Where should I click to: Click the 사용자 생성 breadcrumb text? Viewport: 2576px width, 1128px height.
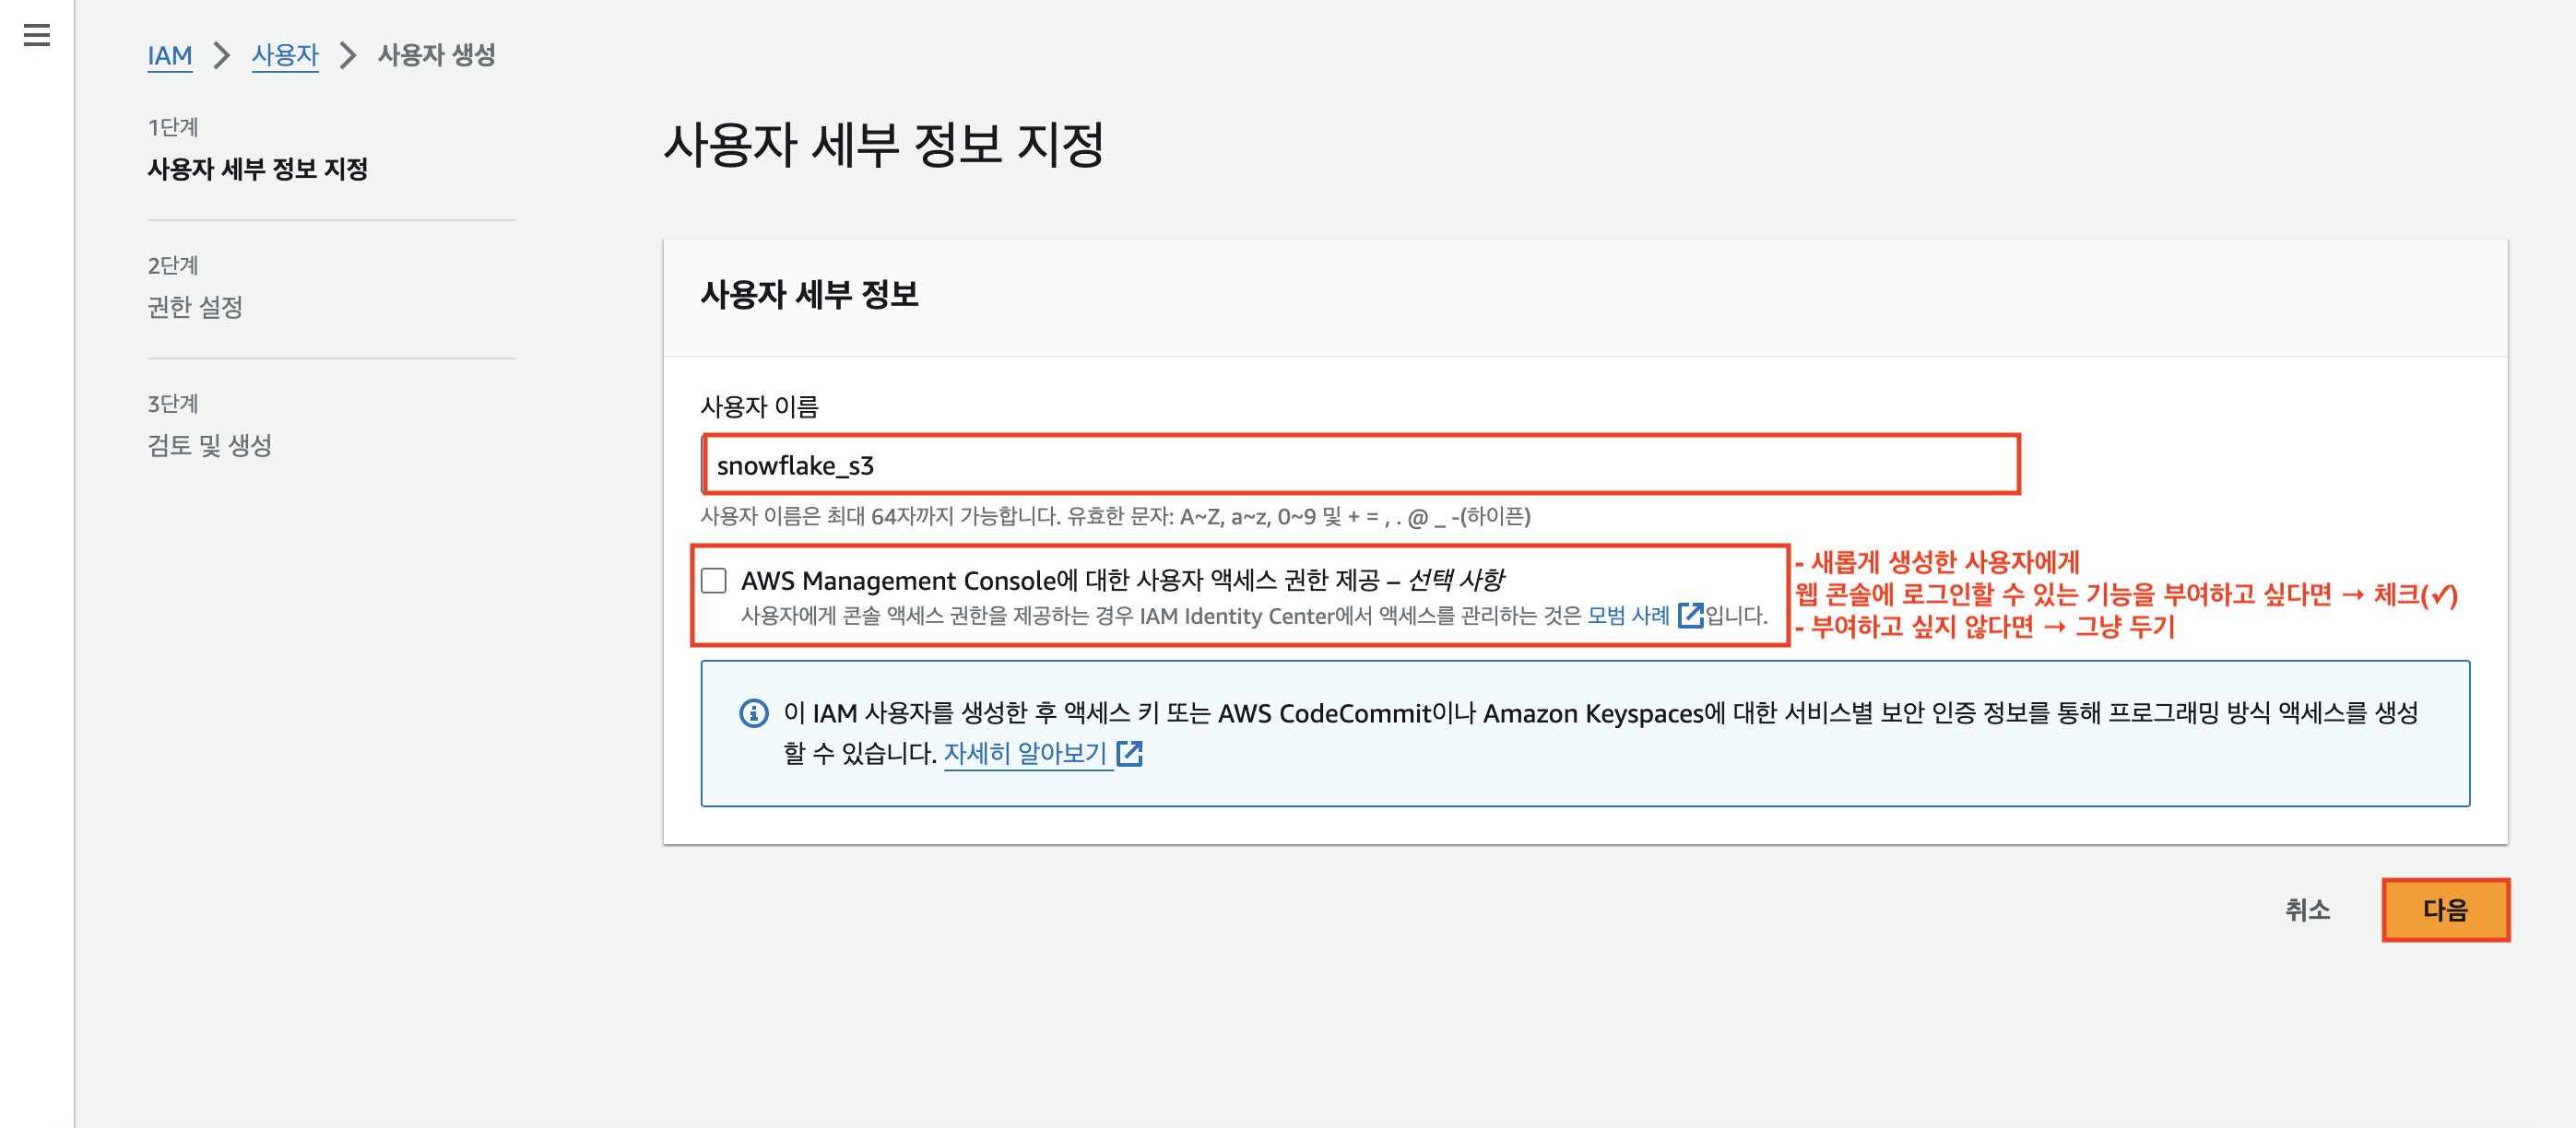point(436,55)
